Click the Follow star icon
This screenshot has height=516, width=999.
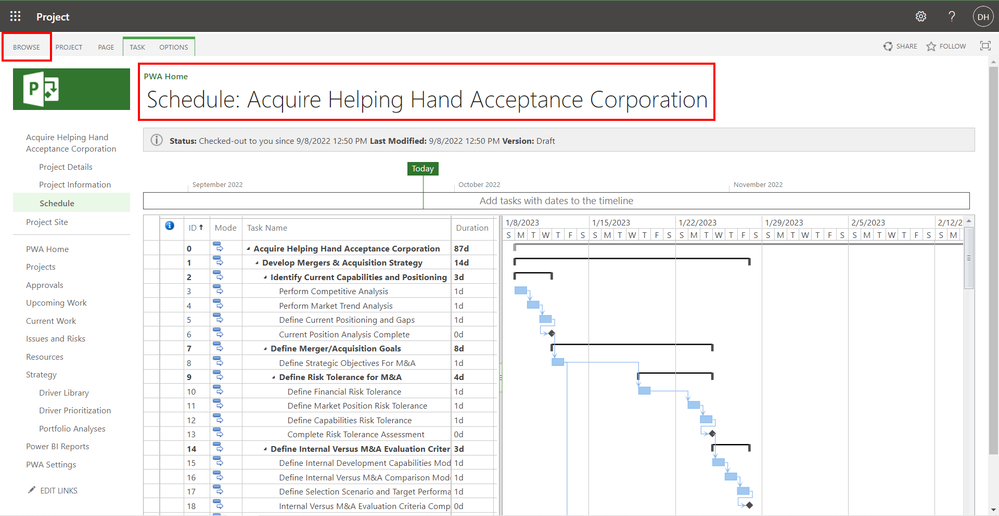coord(931,46)
